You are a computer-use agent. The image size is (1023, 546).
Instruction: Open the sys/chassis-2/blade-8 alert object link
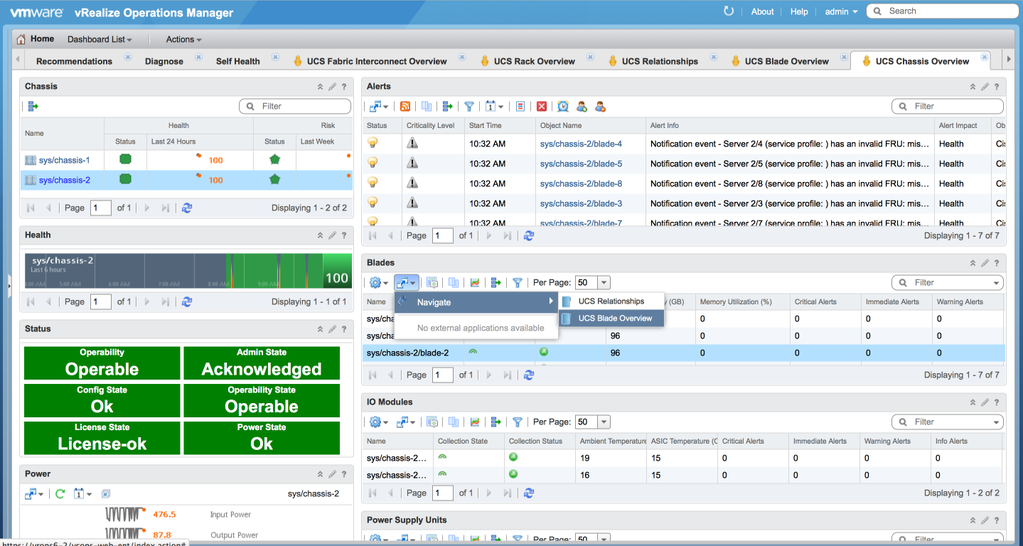(x=581, y=183)
